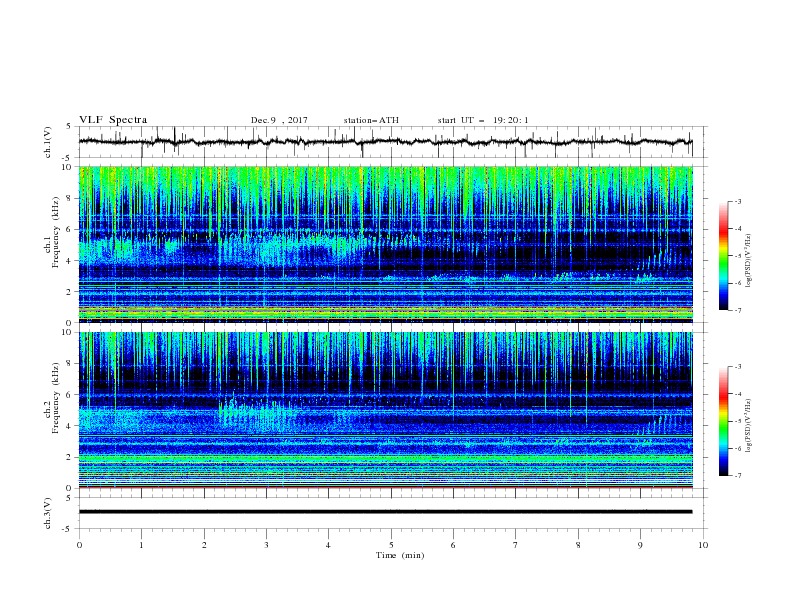Click the upper 'log(PSD)(V²/Hz)' colorbar label
The height and width of the screenshot is (612, 792).
pyautogui.click(x=748, y=261)
